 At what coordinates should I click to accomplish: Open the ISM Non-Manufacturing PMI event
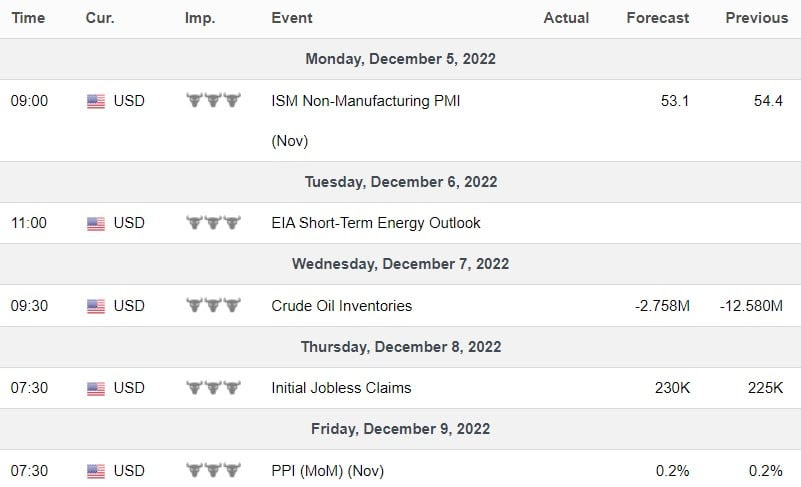tap(366, 120)
